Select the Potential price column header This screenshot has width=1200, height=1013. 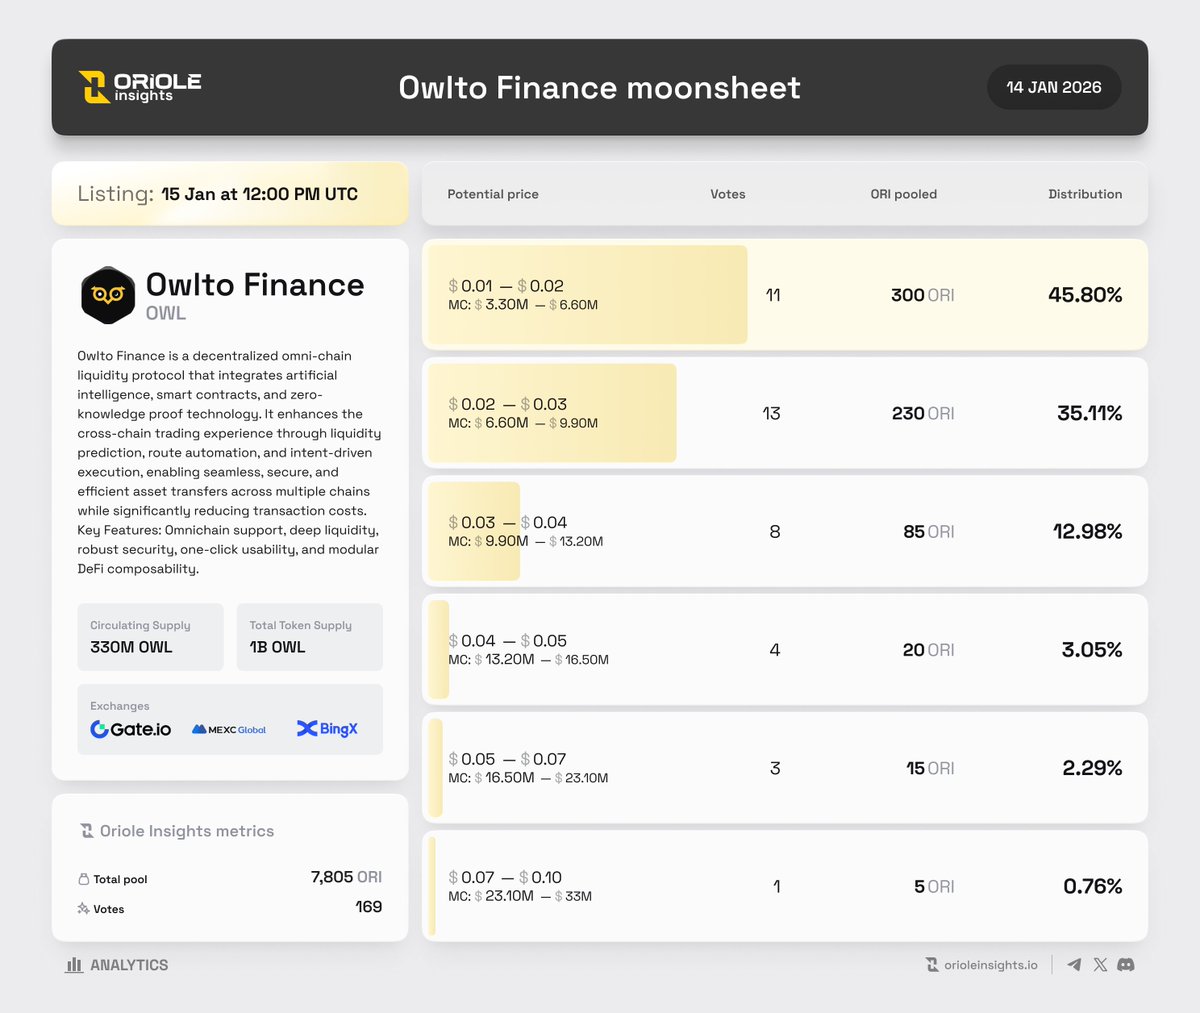493,194
